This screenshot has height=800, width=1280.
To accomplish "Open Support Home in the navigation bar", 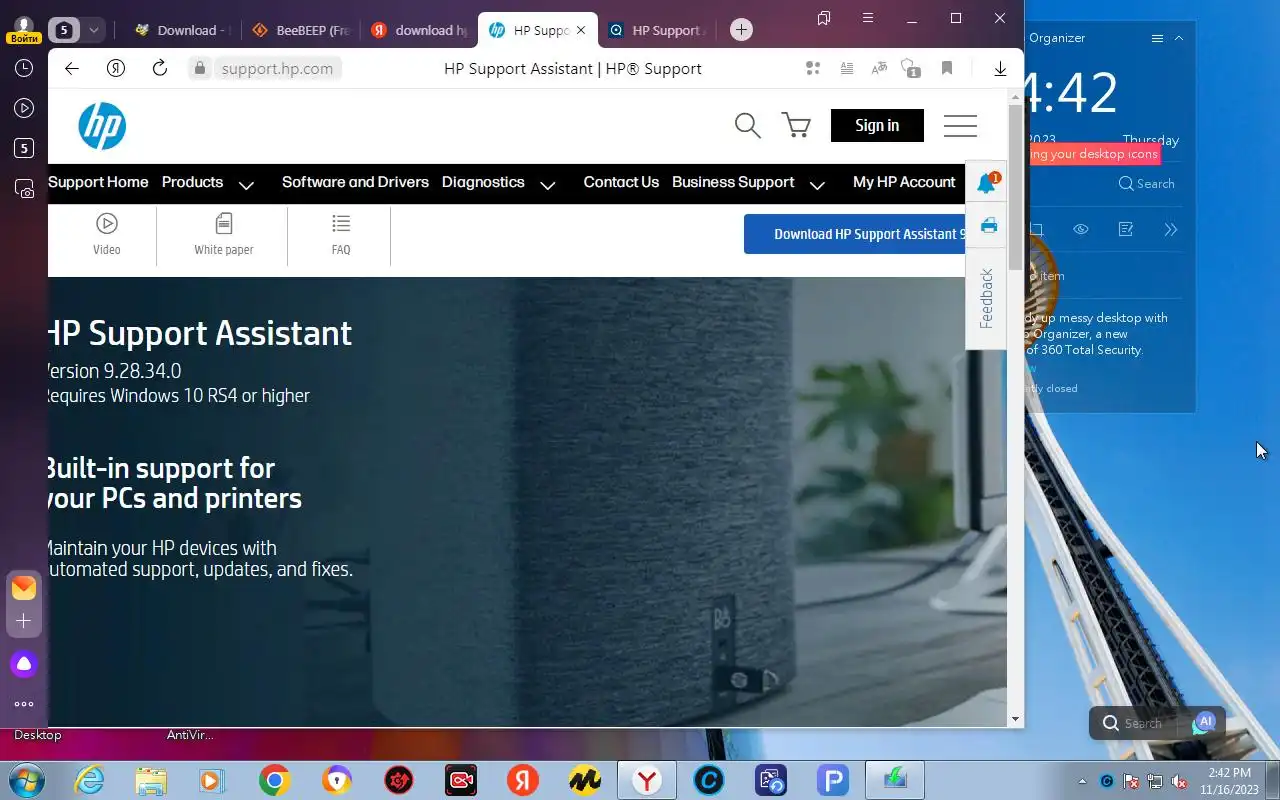I will 98,182.
